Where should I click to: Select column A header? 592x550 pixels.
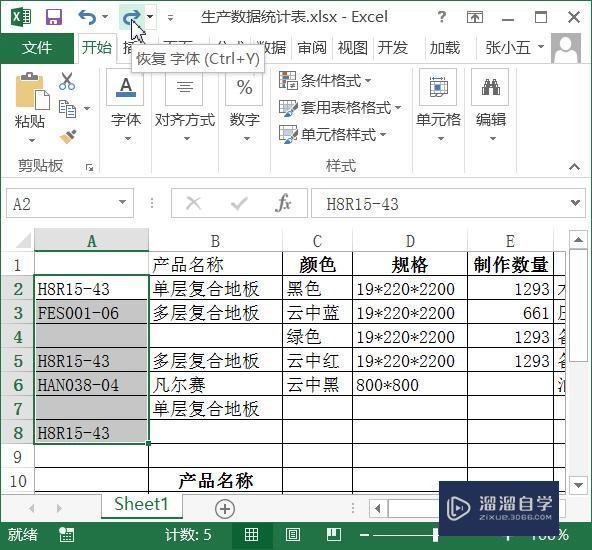click(91, 240)
